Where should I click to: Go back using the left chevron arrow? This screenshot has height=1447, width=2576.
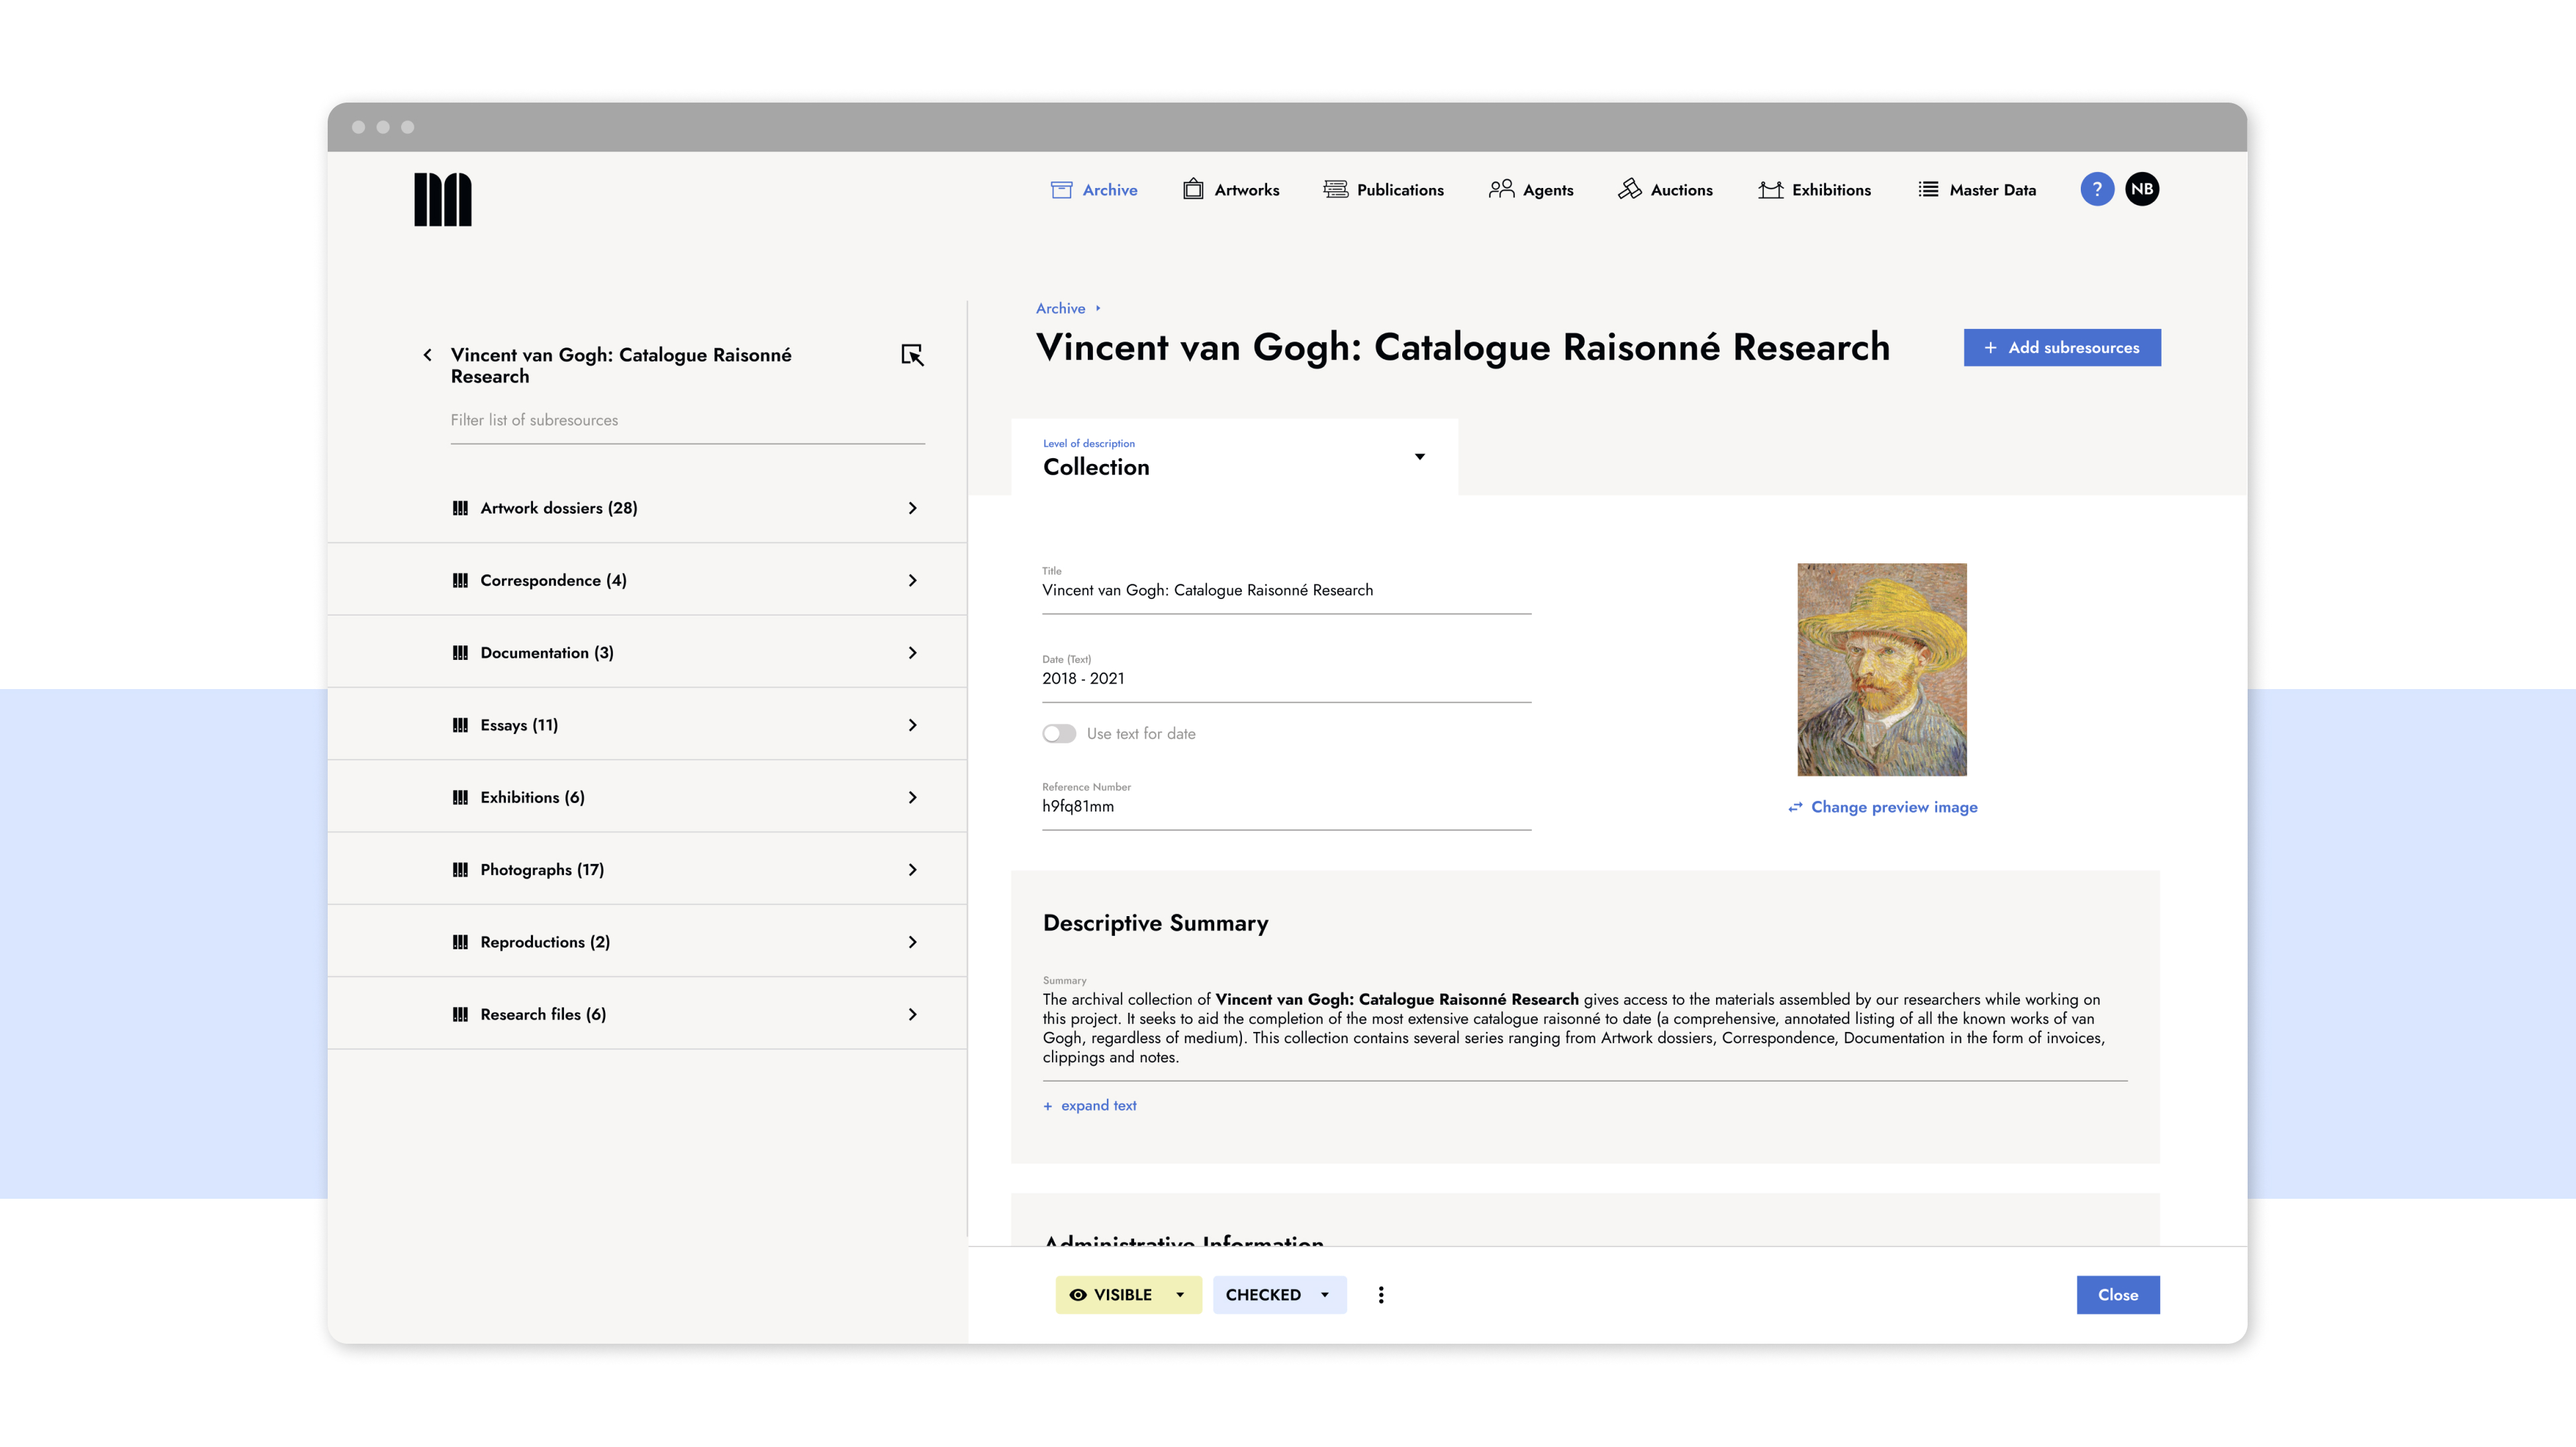tap(428, 355)
